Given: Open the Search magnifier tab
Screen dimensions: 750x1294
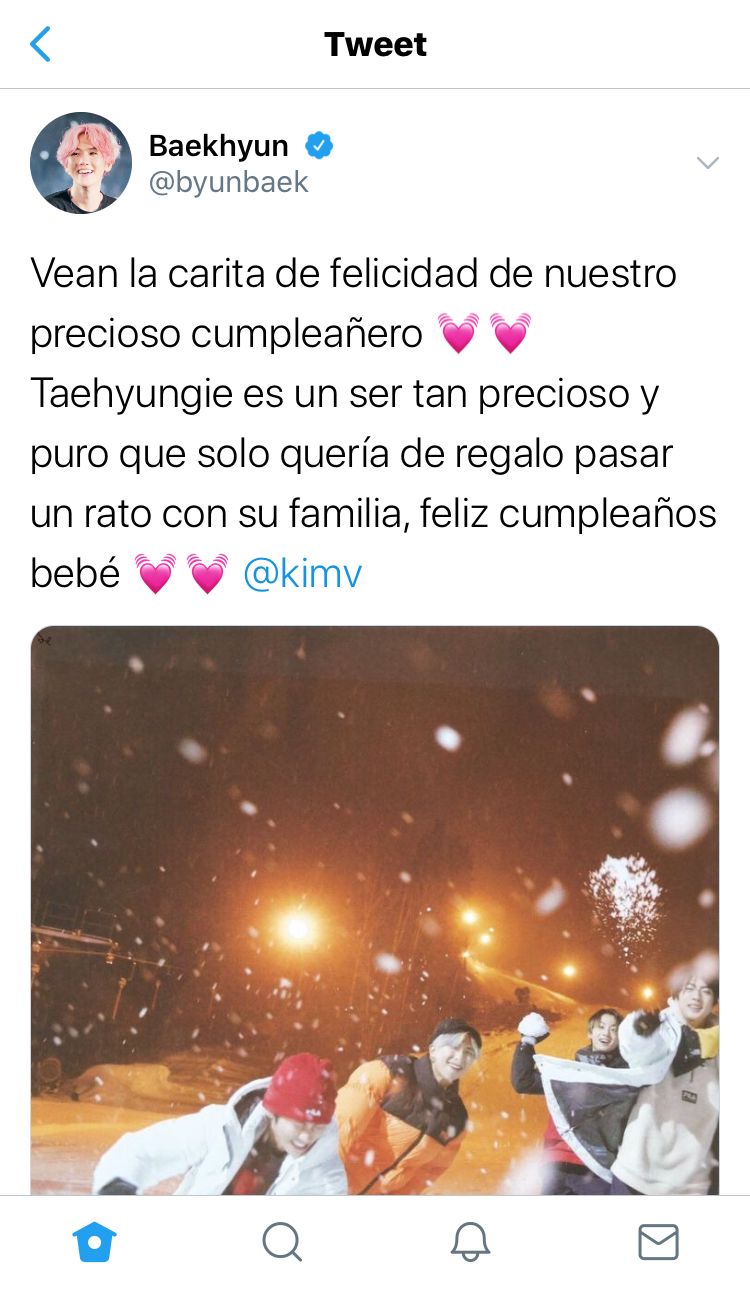Looking at the screenshot, I should click(282, 1242).
